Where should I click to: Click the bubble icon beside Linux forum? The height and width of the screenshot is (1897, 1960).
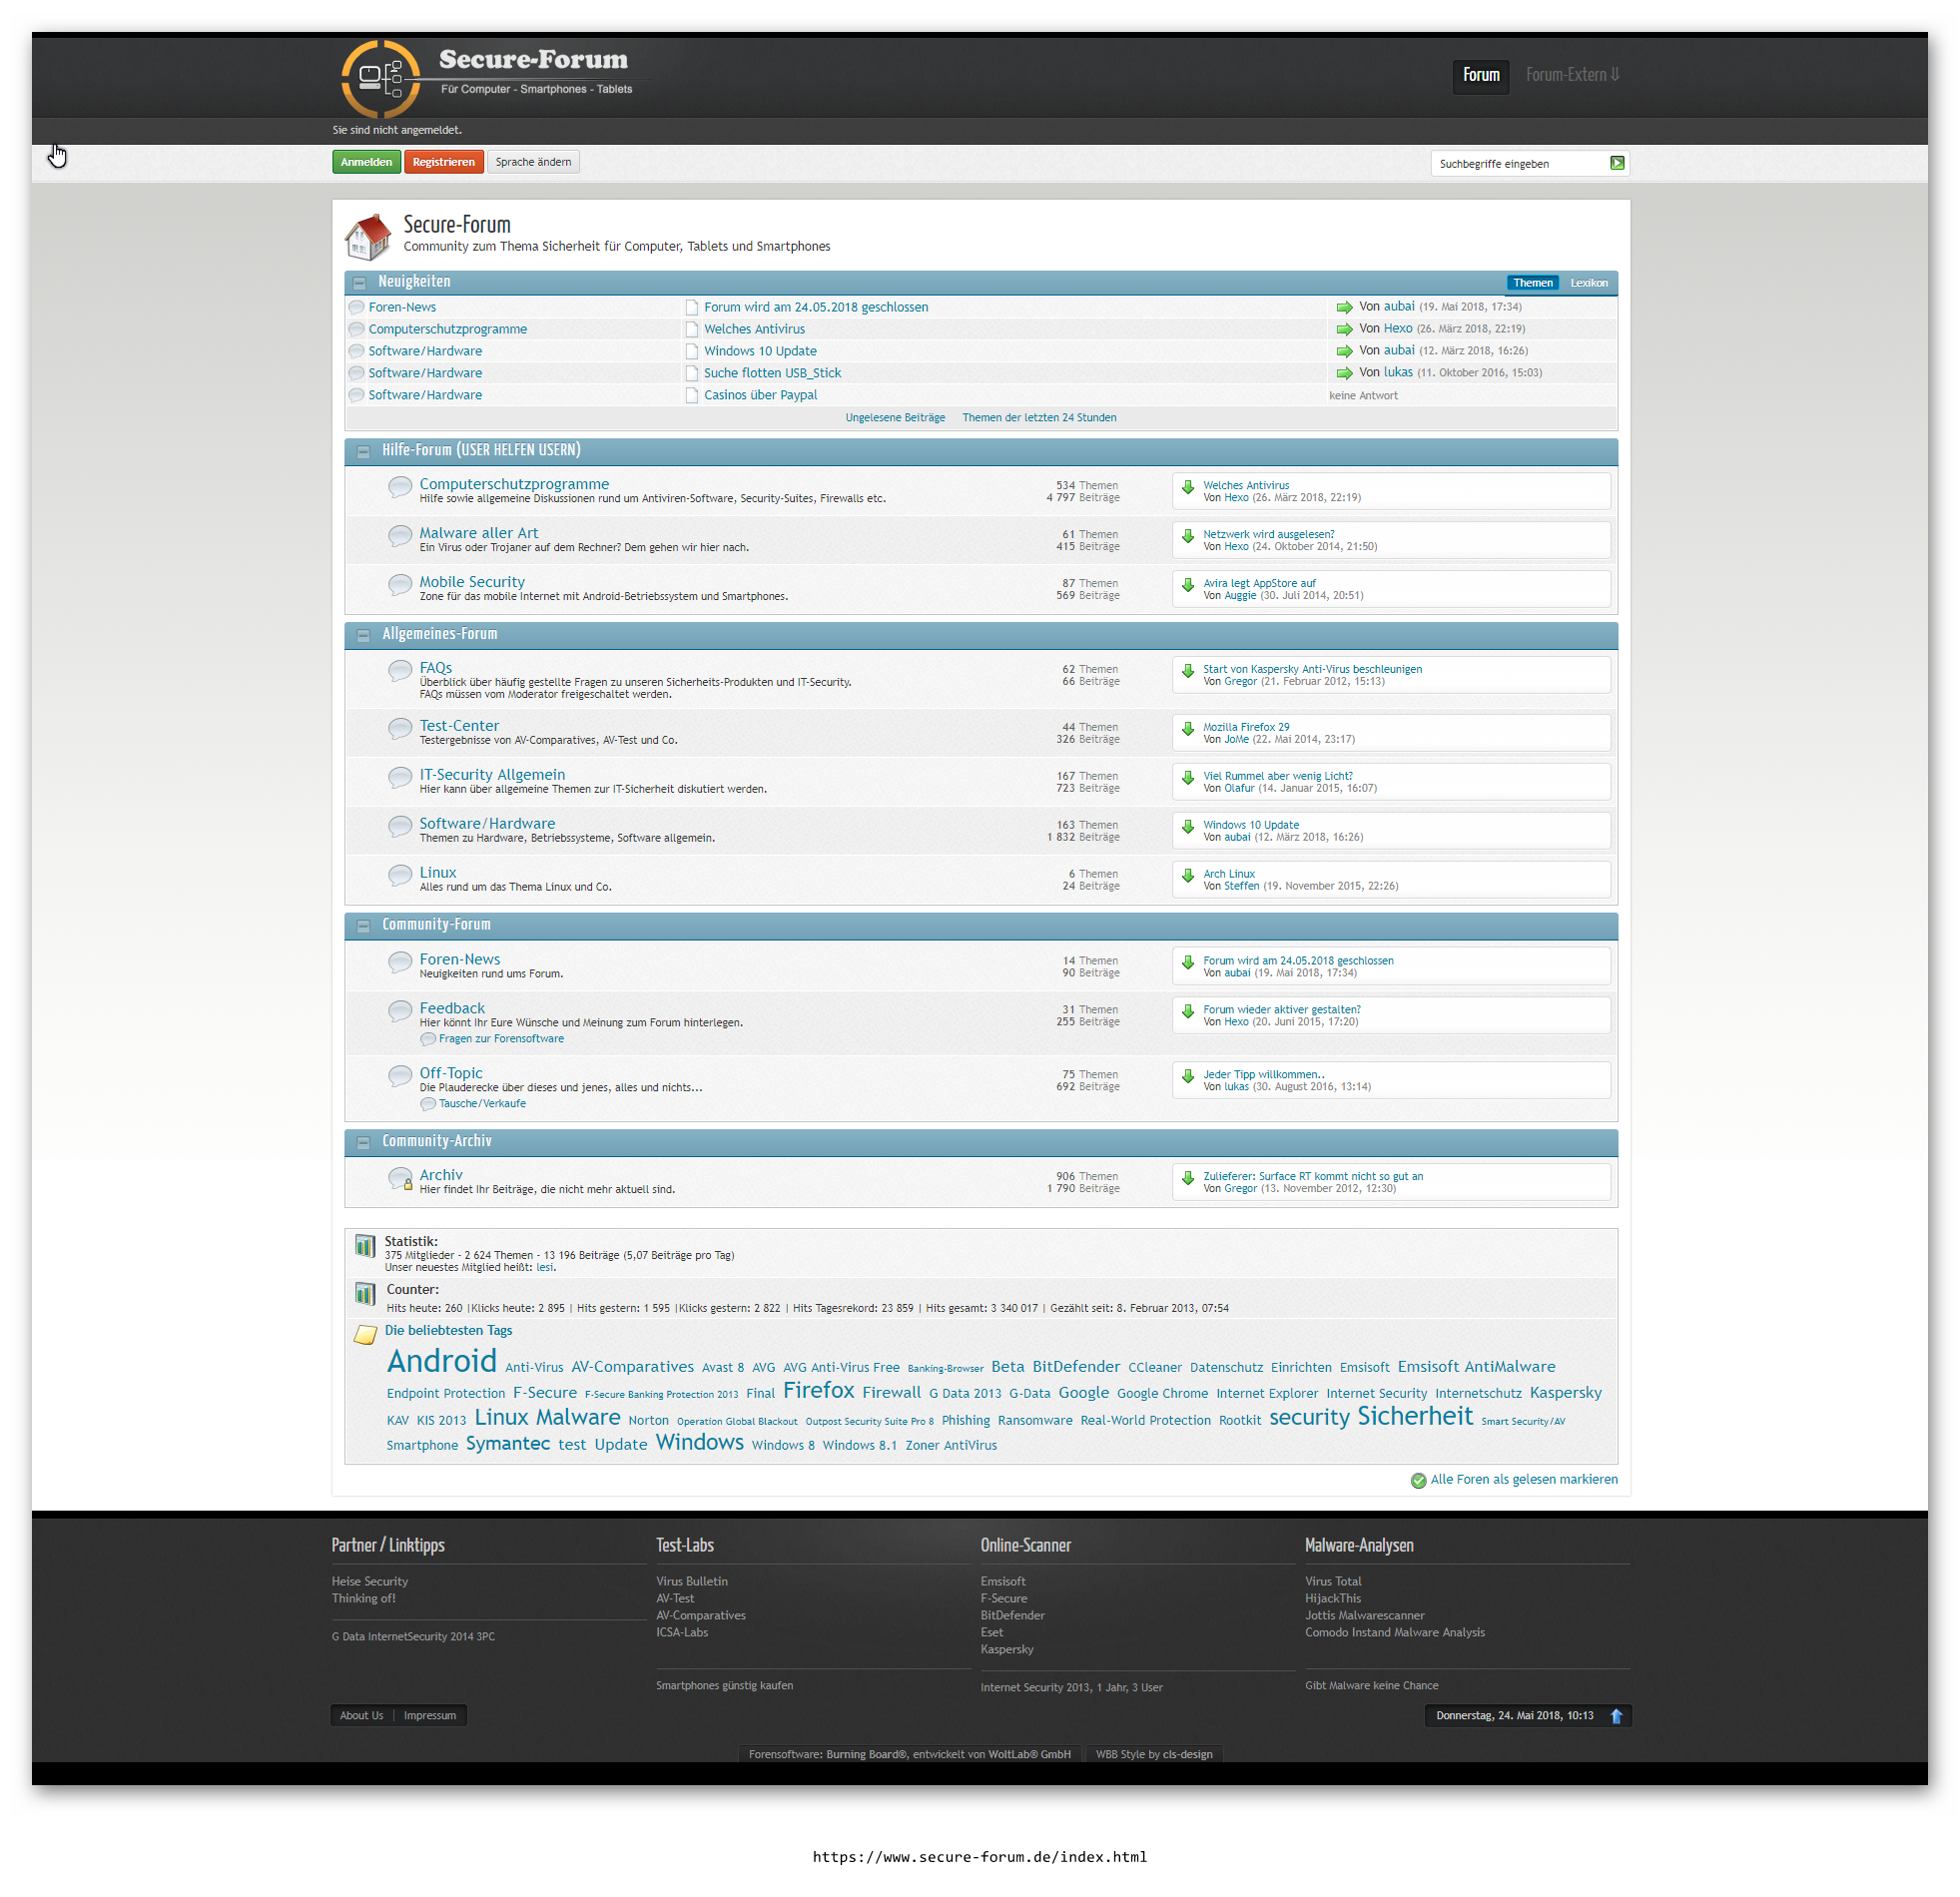(x=400, y=876)
